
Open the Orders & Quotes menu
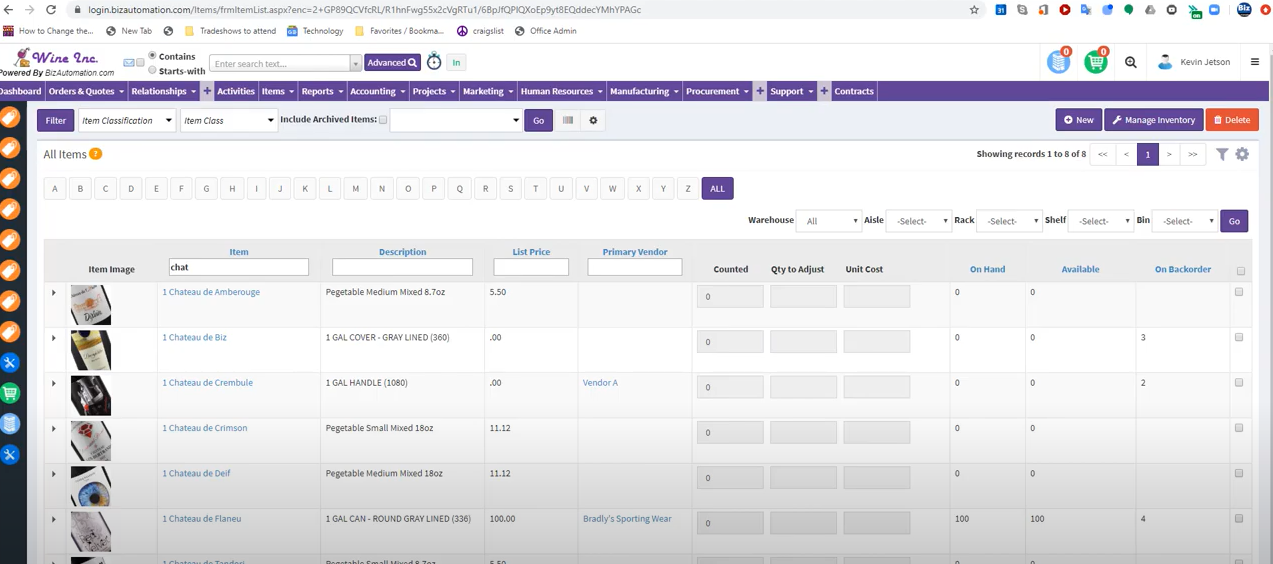click(86, 91)
